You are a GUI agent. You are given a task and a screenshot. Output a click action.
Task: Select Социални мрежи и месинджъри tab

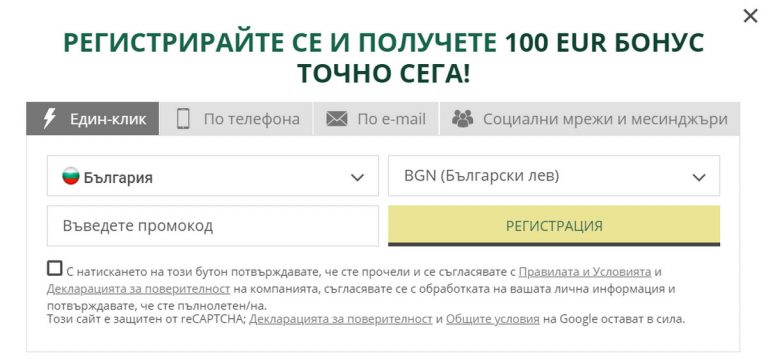[590, 119]
